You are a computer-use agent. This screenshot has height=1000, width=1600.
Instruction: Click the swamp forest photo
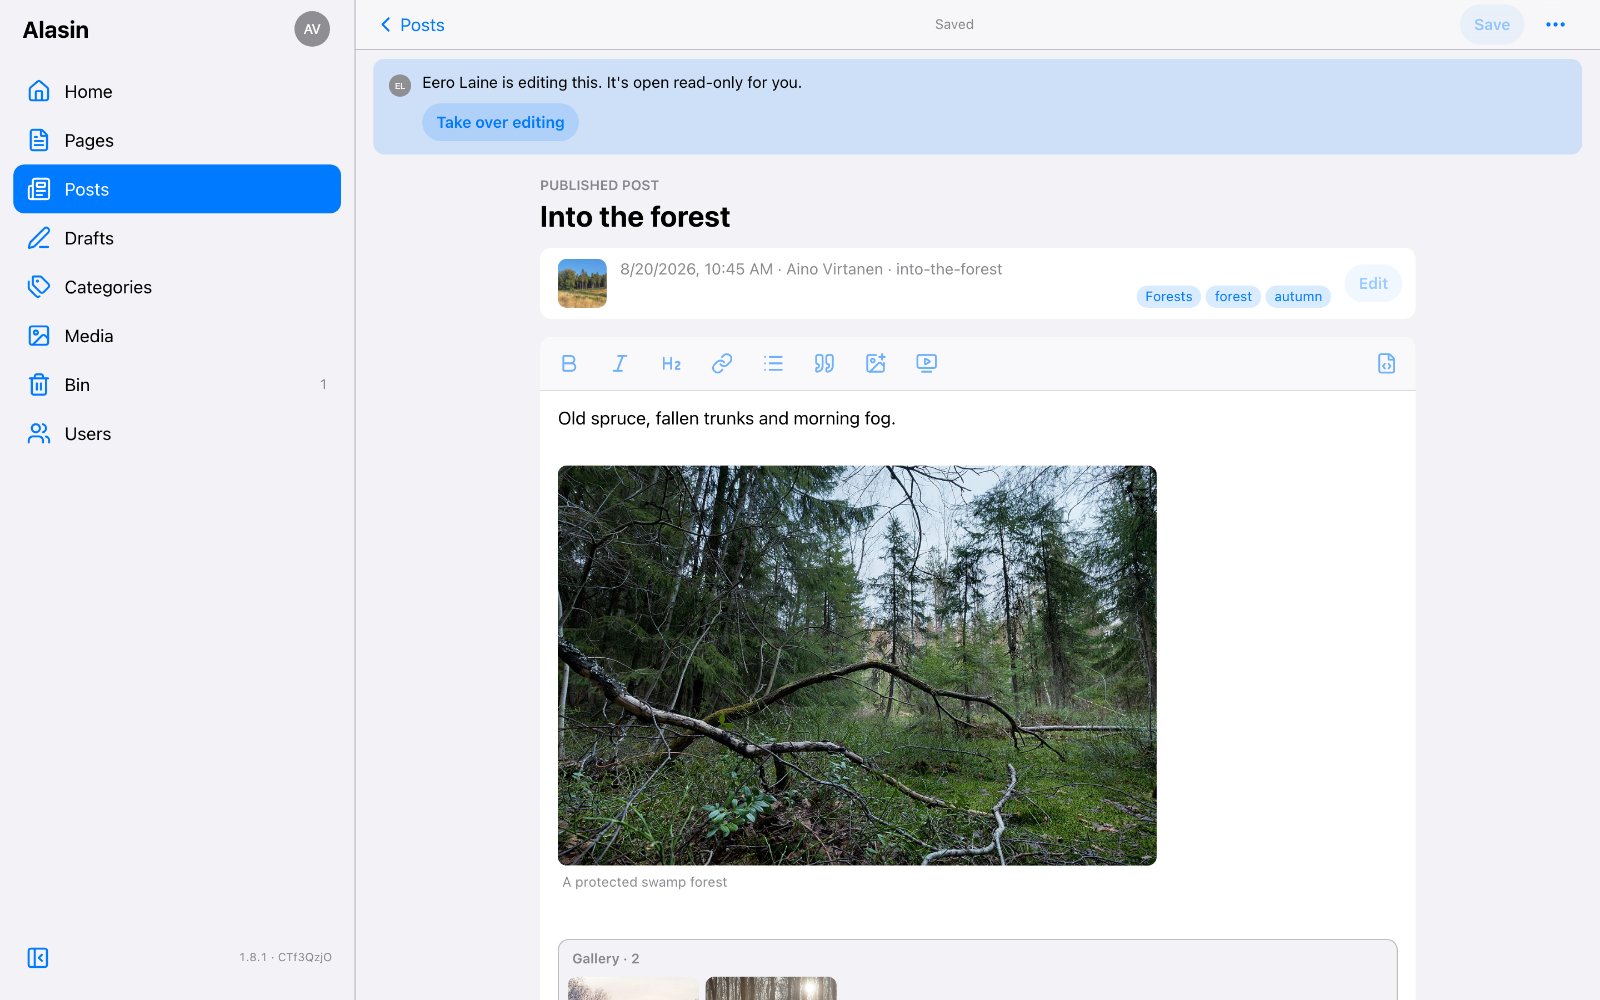[857, 665]
